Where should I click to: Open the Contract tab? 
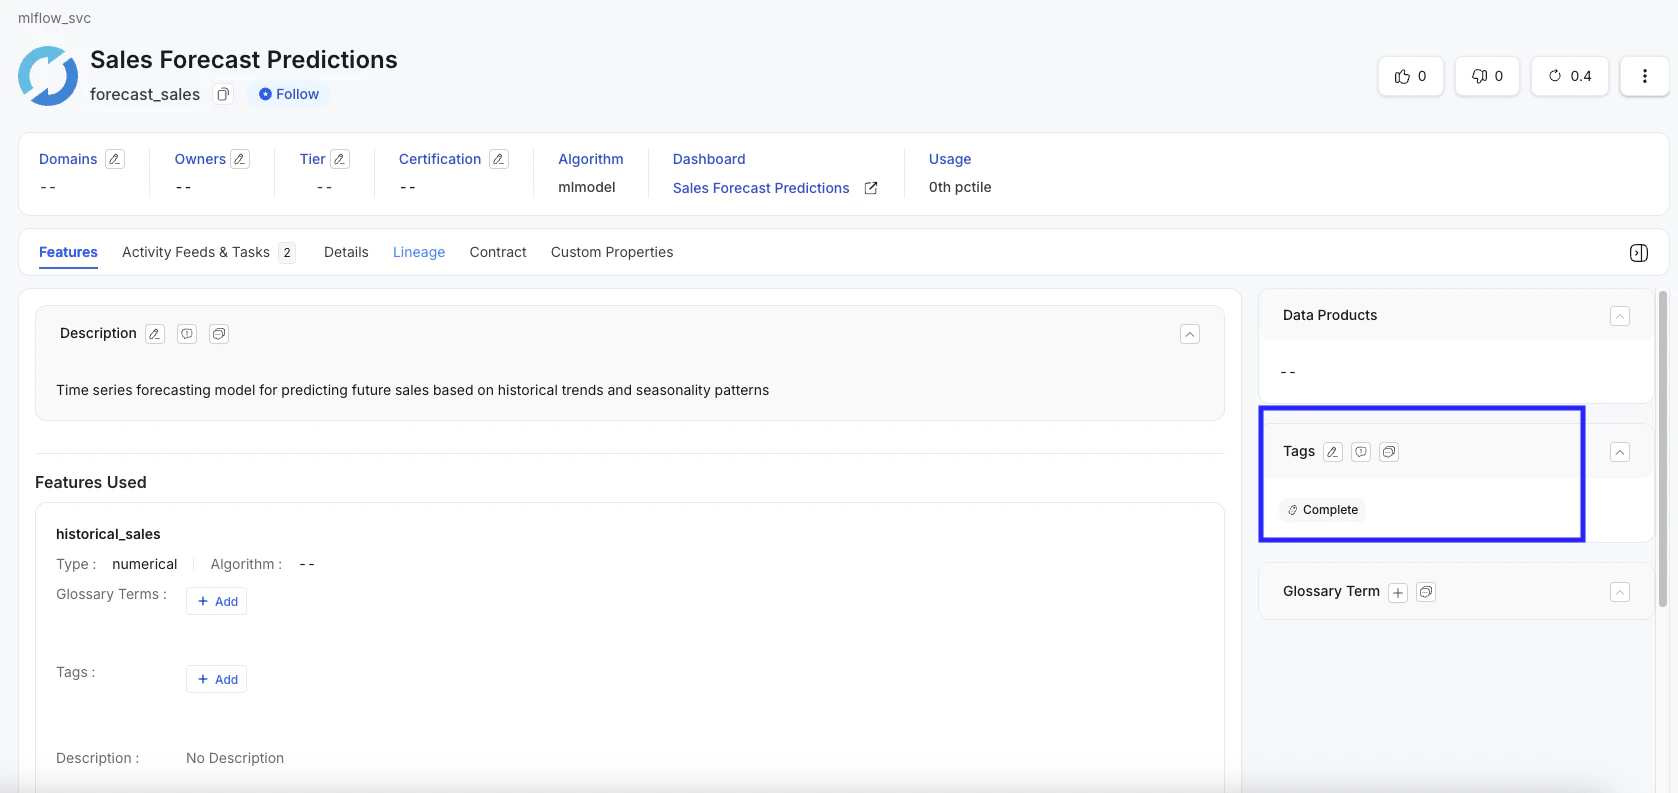tap(498, 252)
